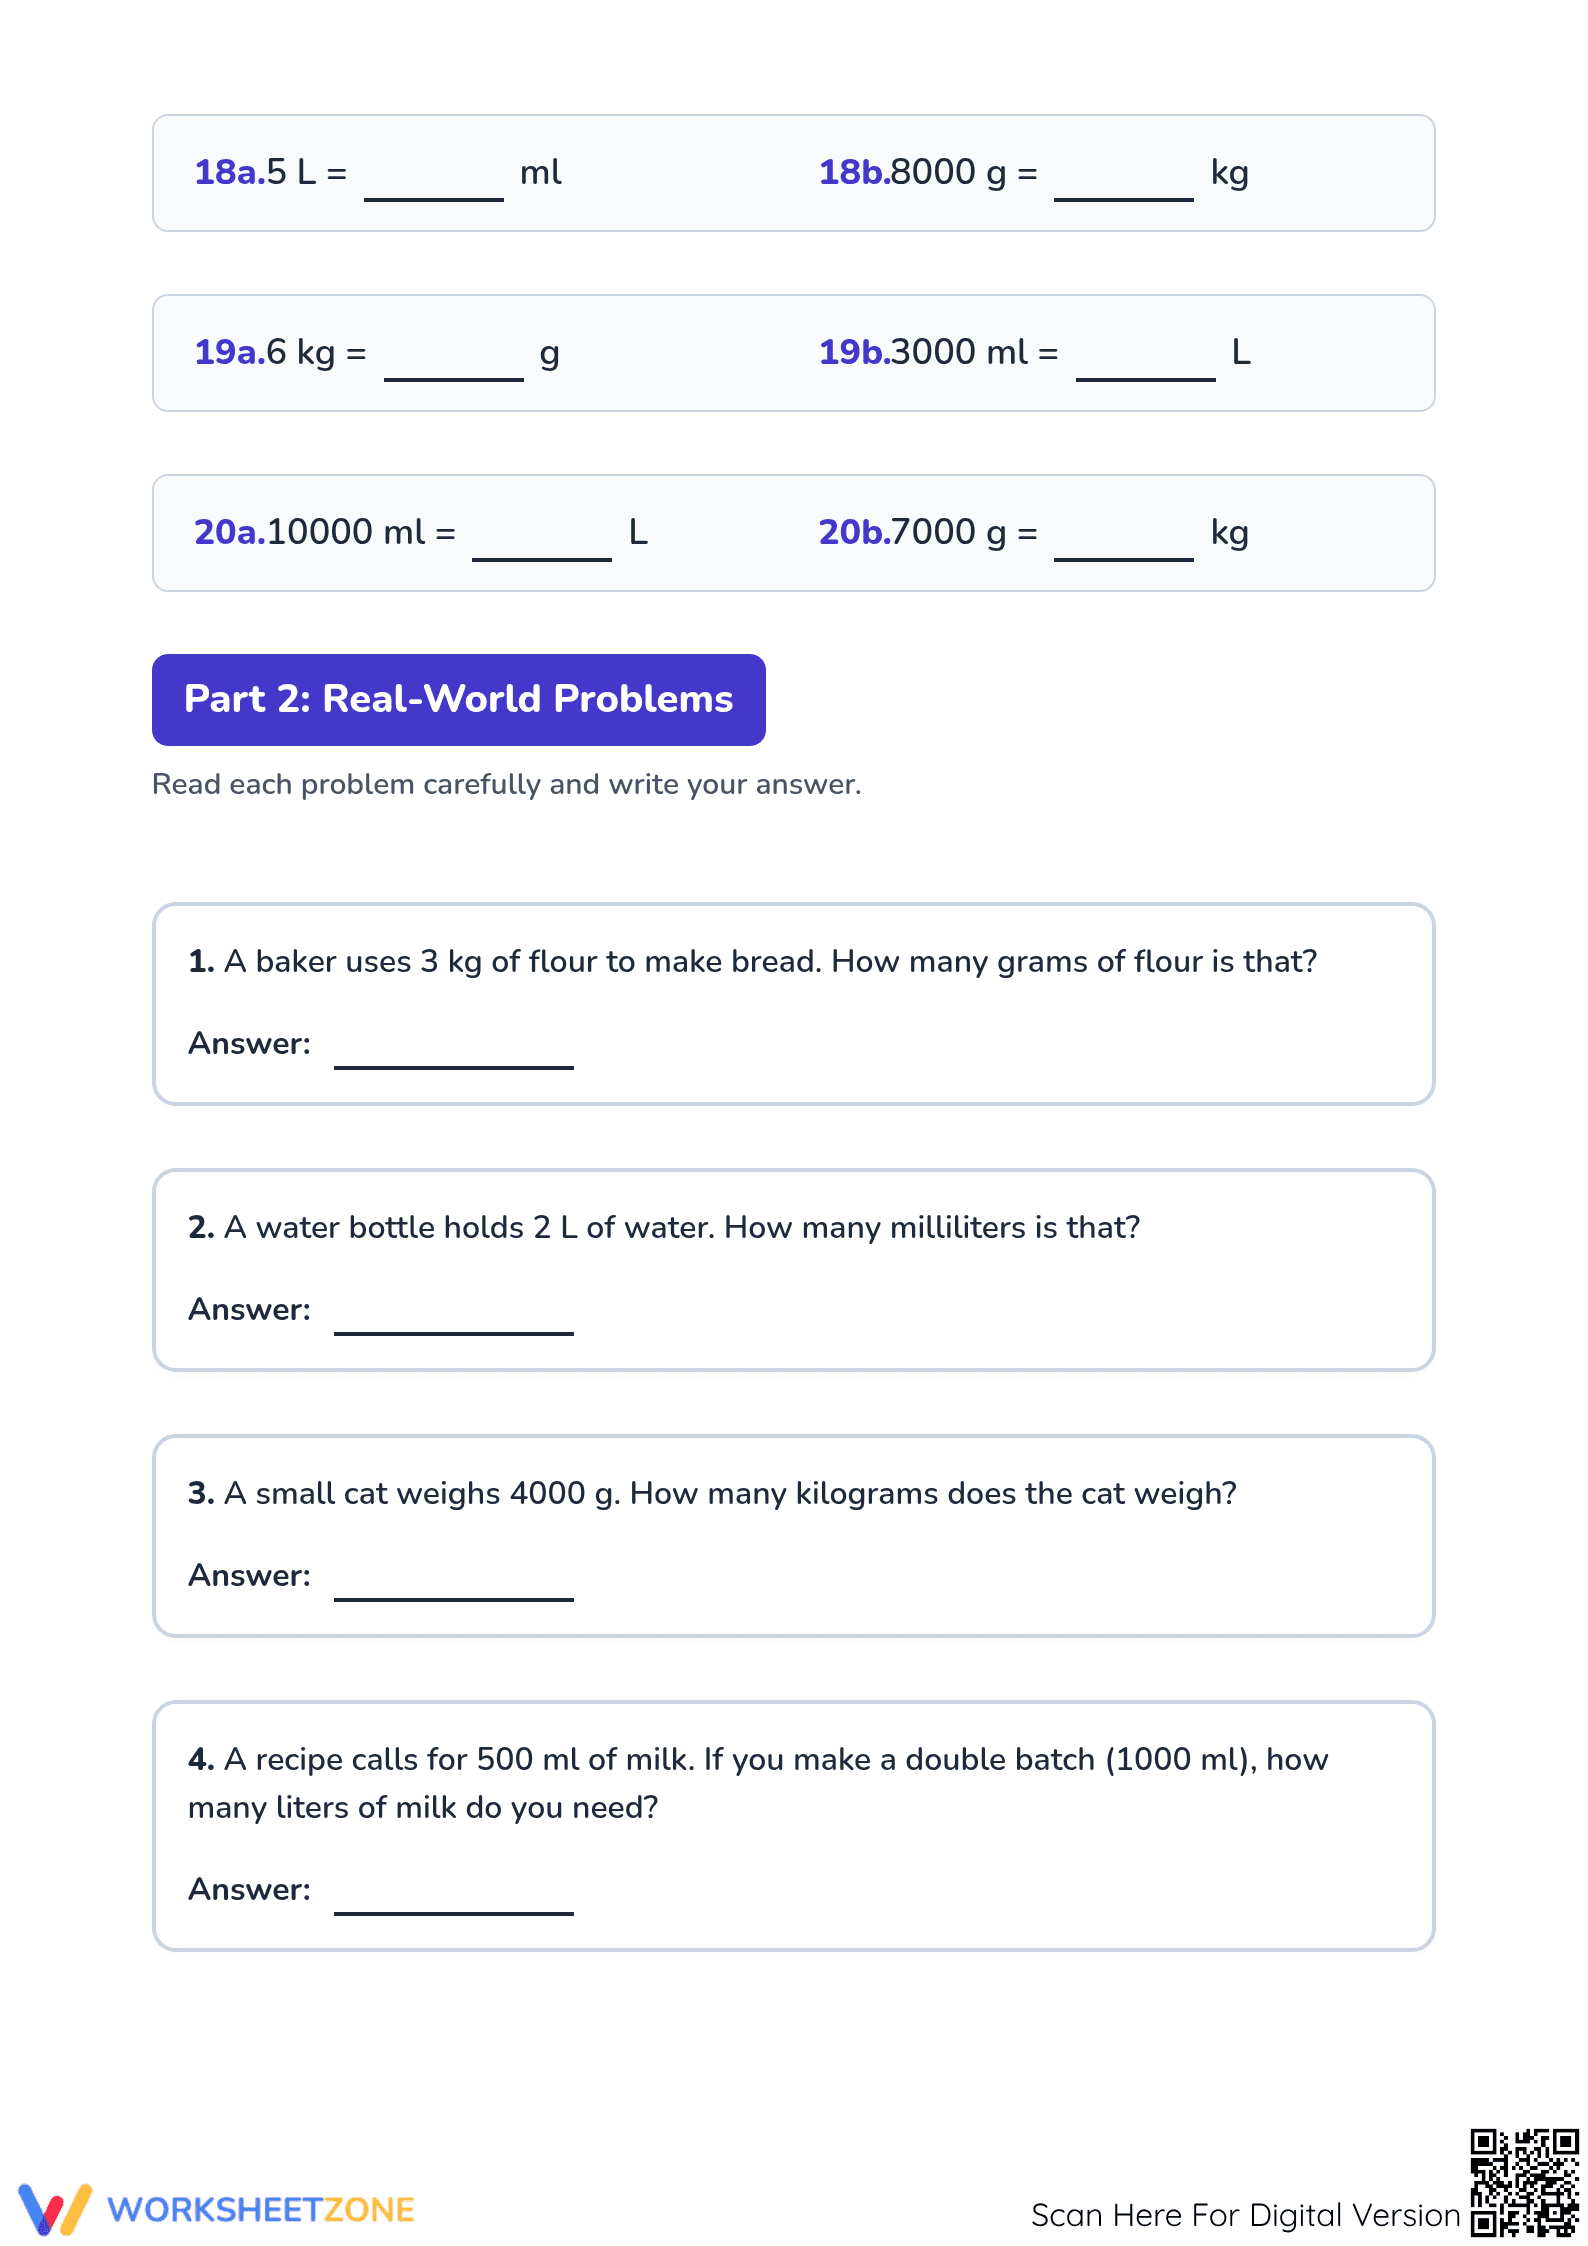Click the 19b question label
The width and height of the screenshot is (1588, 2246).
854,352
